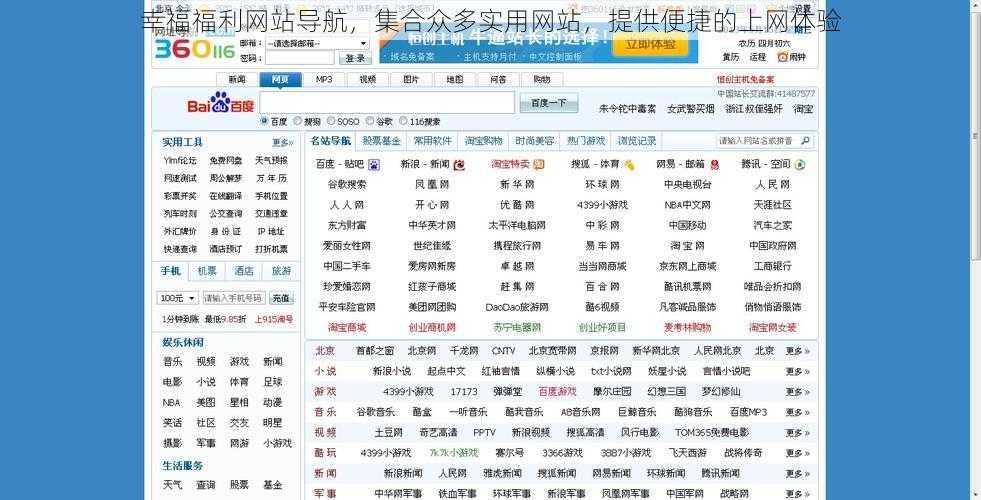The image size is (981, 500).
Task: Click the phone number input field
Action: point(234,298)
